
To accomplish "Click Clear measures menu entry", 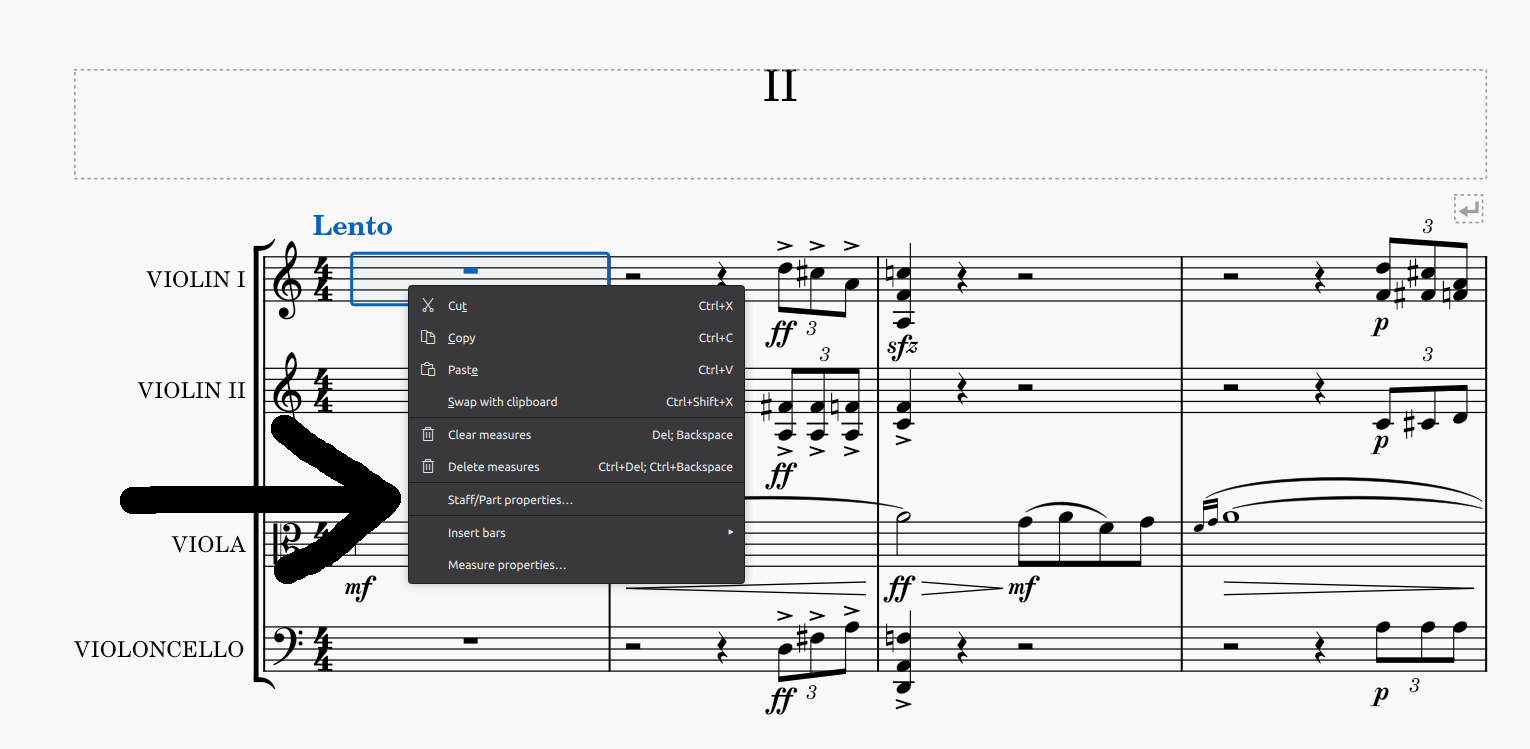I will click(x=576, y=435).
